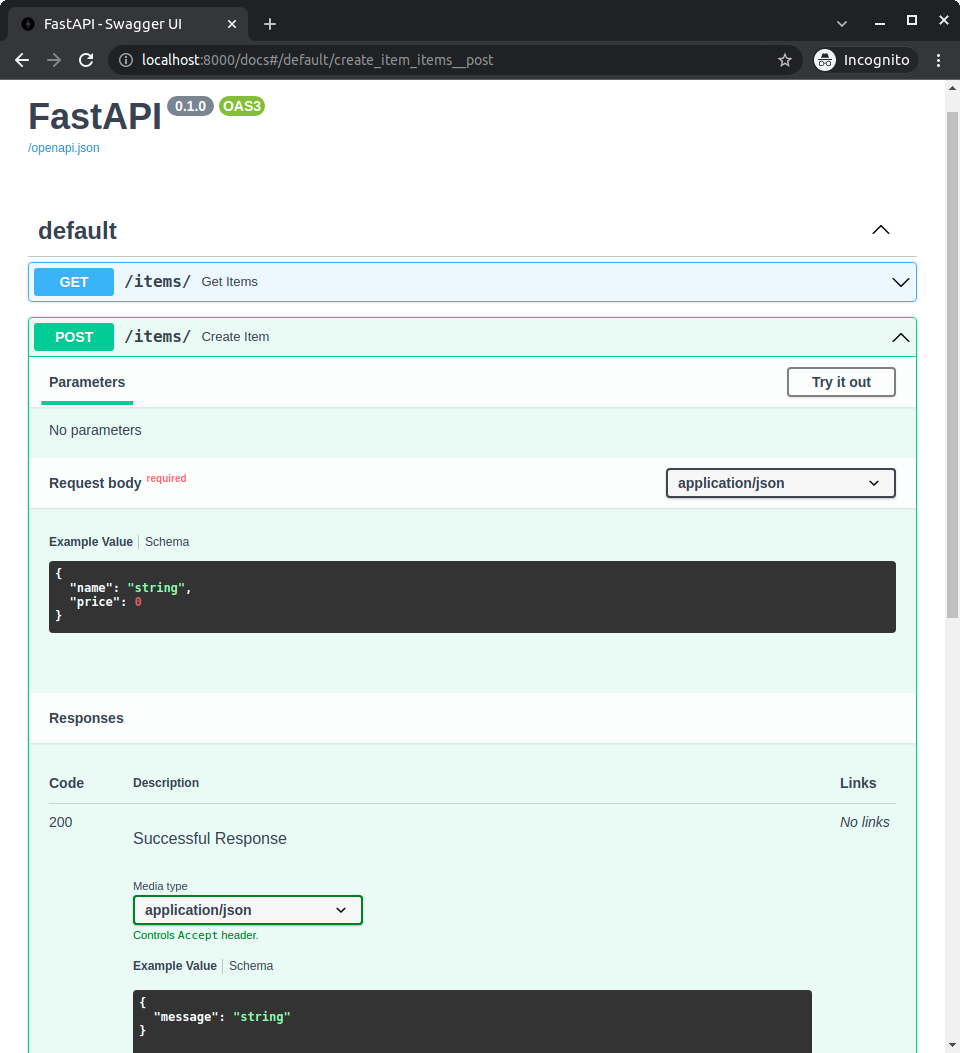Screen dimensions: 960x1053
Task: Click the Try it out button
Action: (x=840, y=382)
